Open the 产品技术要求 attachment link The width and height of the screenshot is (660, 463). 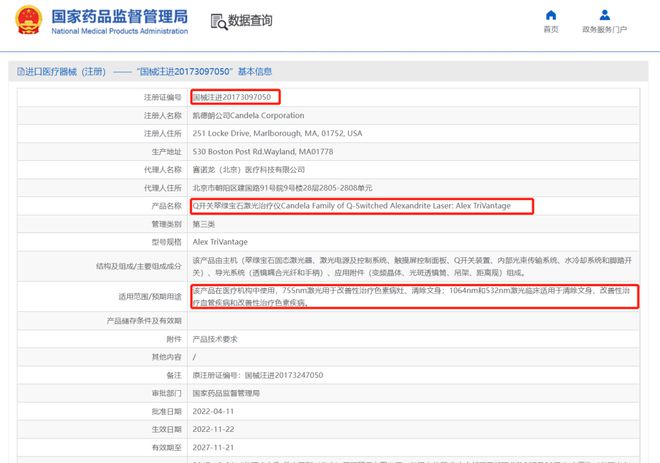pyautogui.click(x=215, y=339)
